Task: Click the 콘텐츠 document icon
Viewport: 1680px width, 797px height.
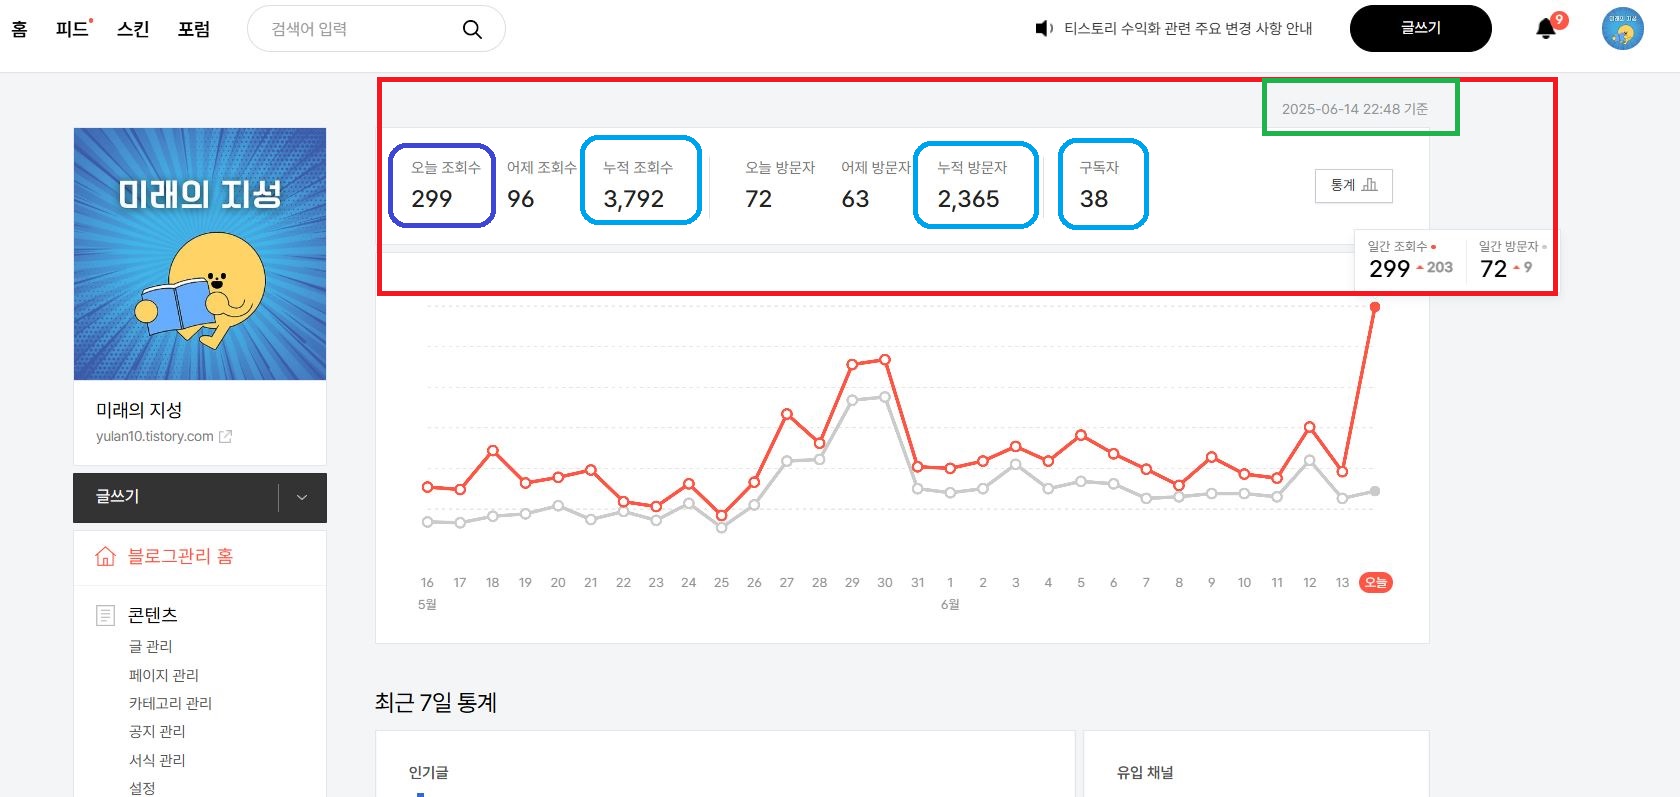Action: (105, 615)
